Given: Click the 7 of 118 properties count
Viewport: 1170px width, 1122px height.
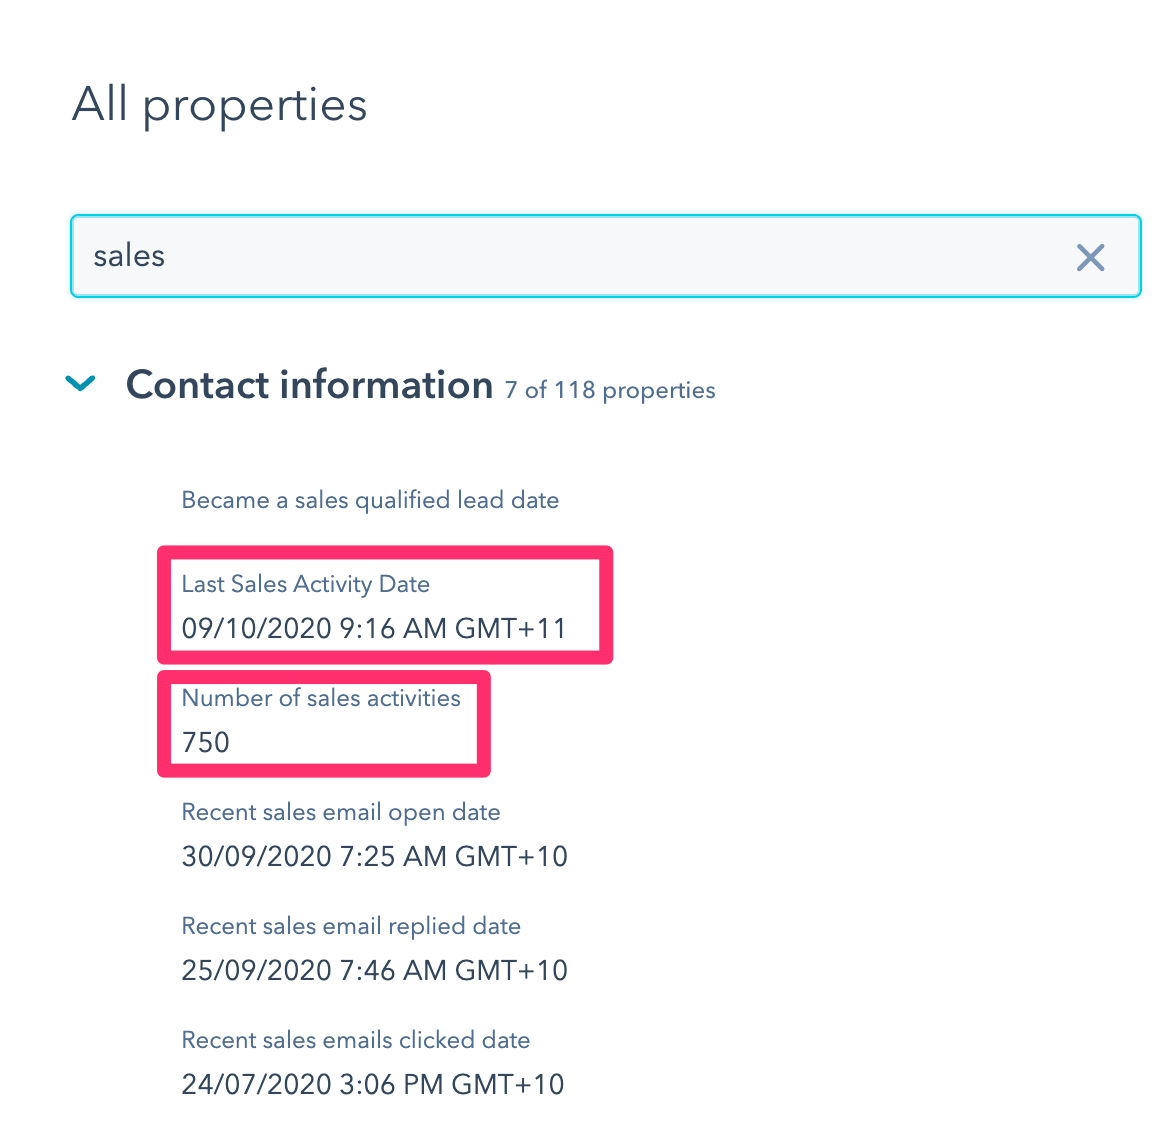Looking at the screenshot, I should click(x=610, y=390).
